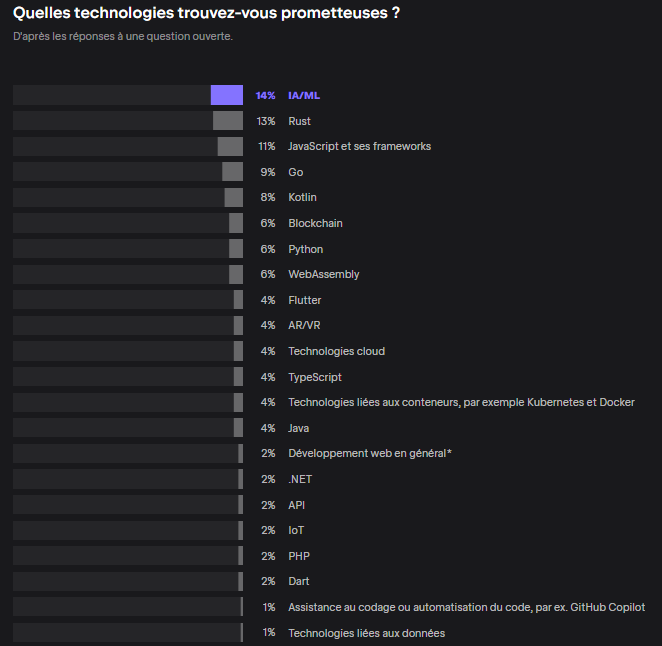Click the AR/VR label
662x646 pixels.
(304, 325)
